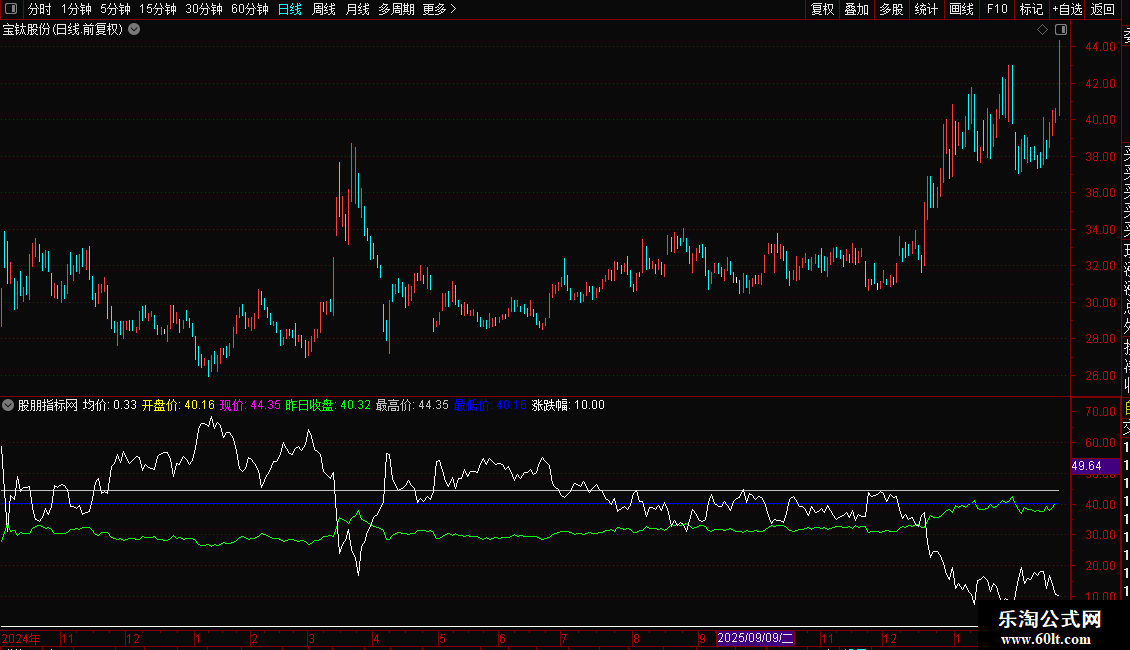The width and height of the screenshot is (1130, 650).
Task: Select the 日线 daily period
Action: [290, 9]
